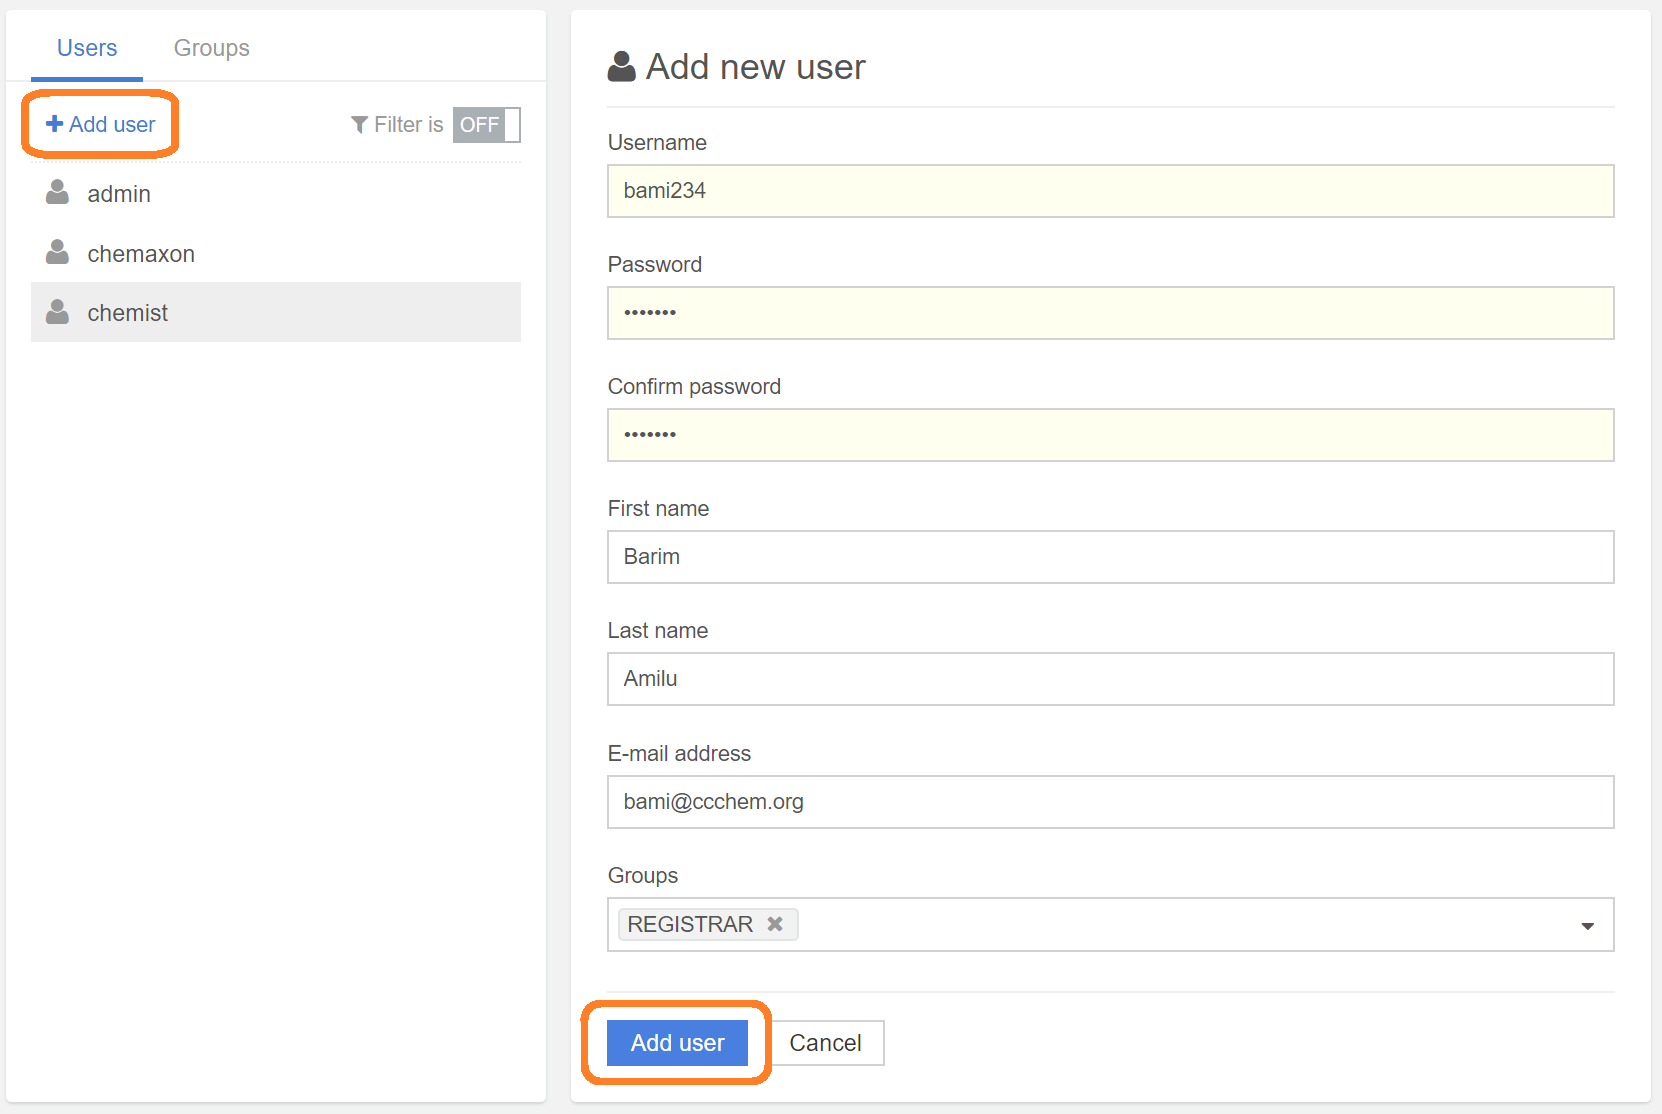Click the 'Filter is' label

tap(408, 125)
